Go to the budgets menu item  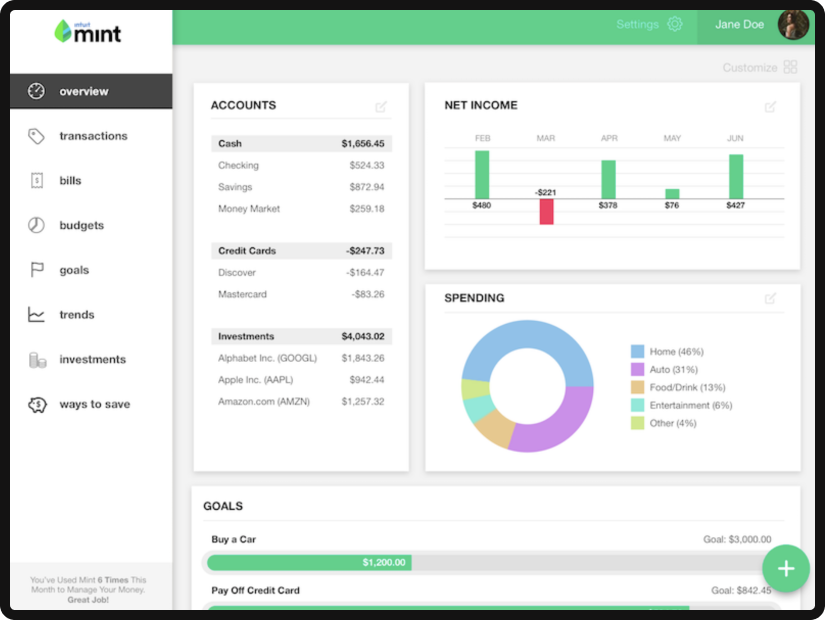tap(81, 225)
